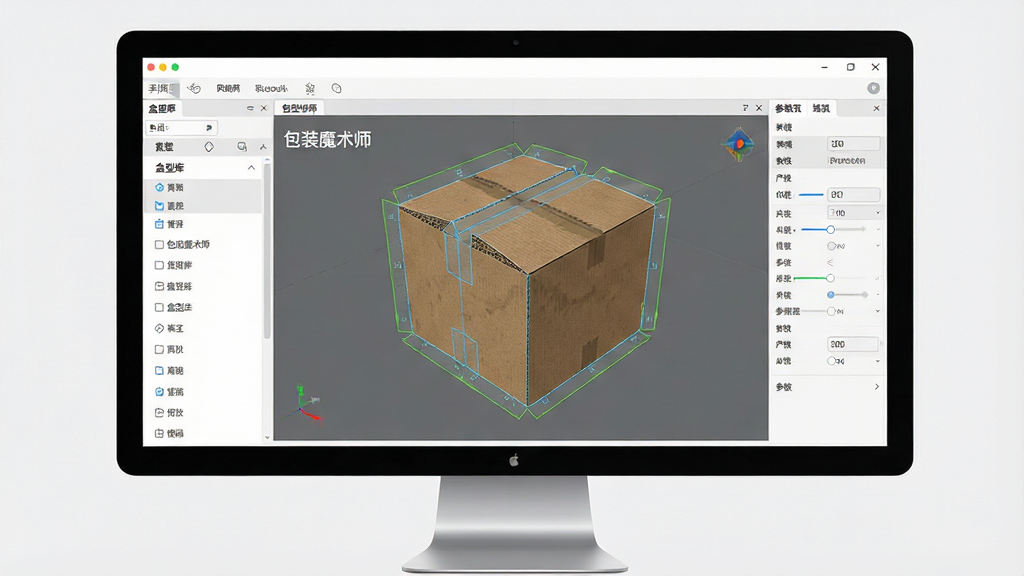Click the up chevron ending the left filter row
This screenshot has height=576, width=1024.
coord(263,147)
